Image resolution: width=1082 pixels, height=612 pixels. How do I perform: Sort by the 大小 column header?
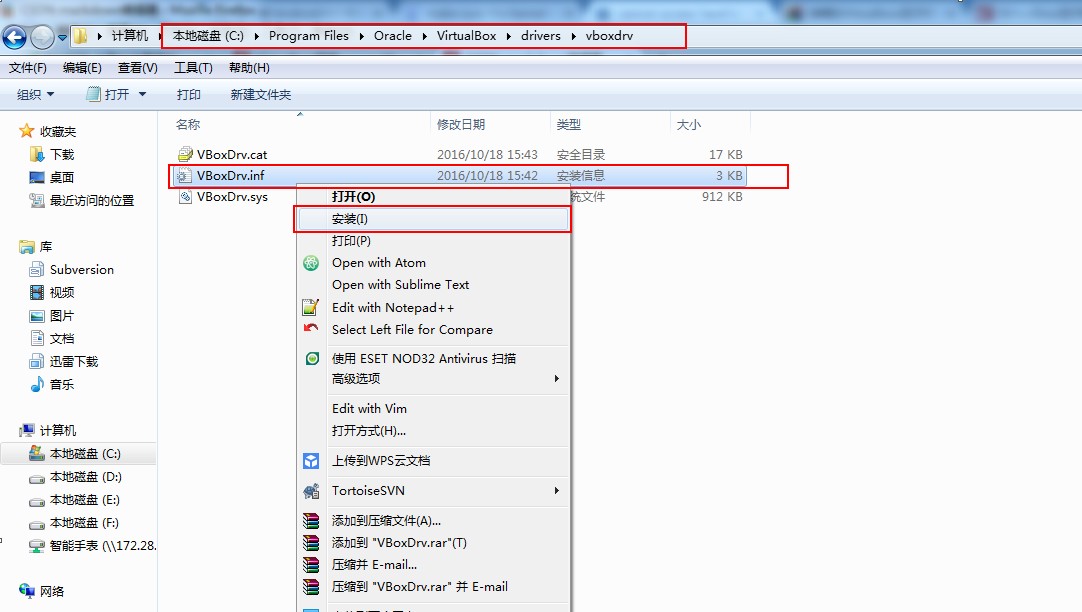pyautogui.click(x=689, y=124)
